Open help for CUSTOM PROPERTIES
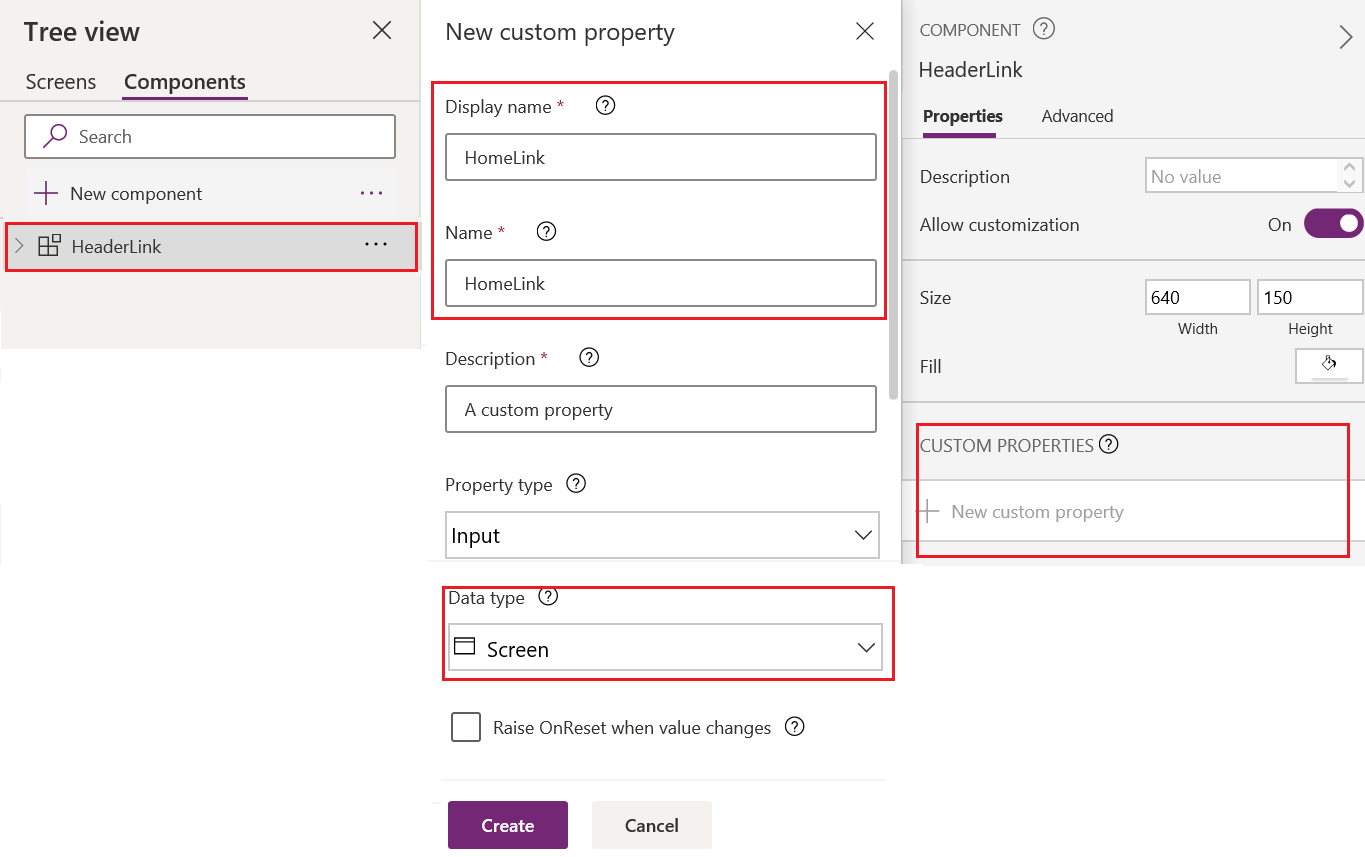Image resolution: width=1365 pixels, height=857 pixels. tap(1108, 444)
